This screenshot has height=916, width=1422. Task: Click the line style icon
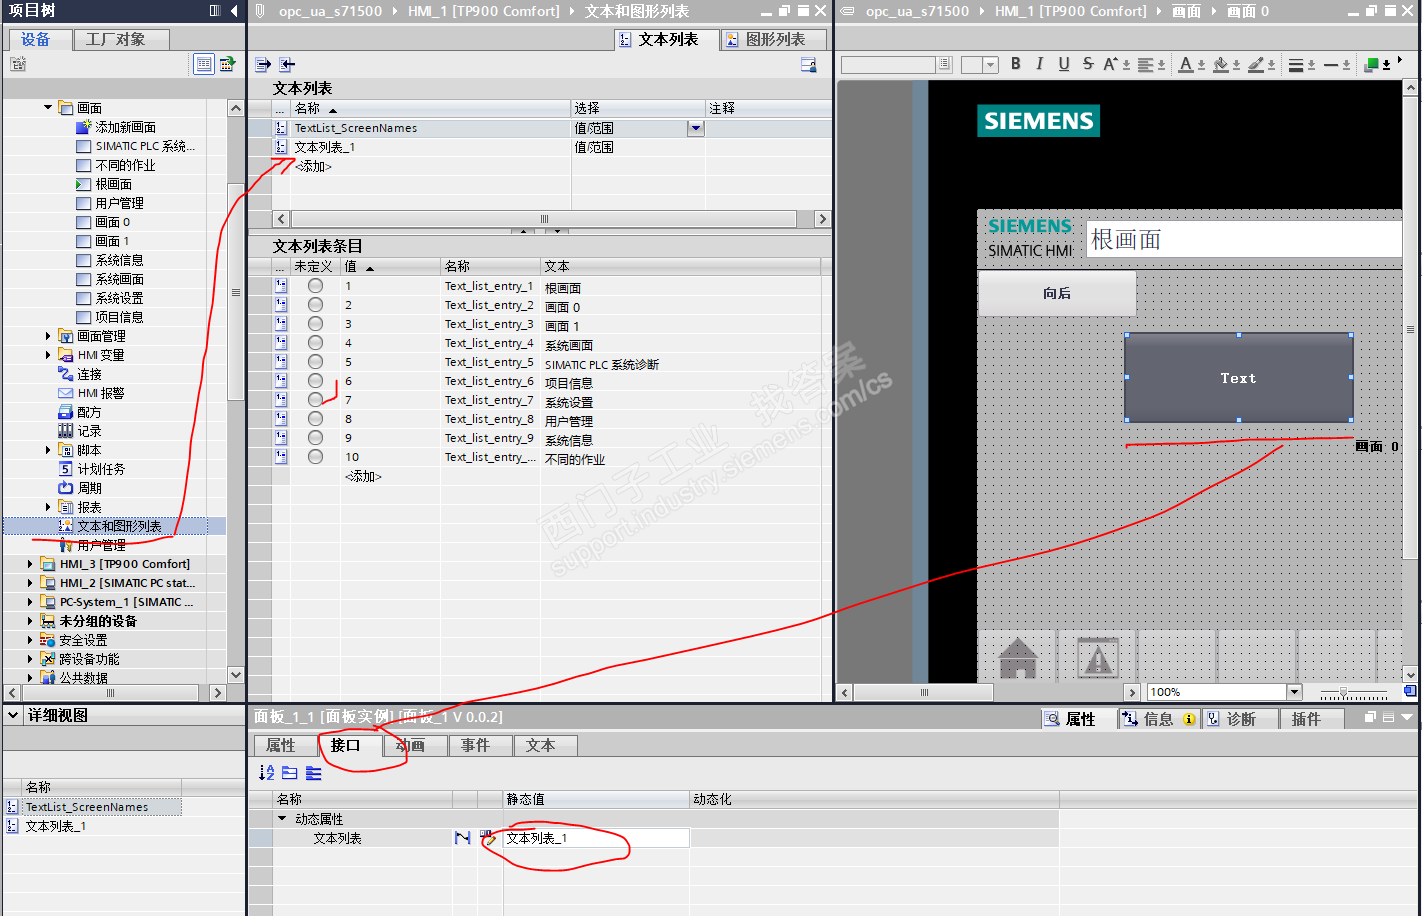(x=1331, y=64)
